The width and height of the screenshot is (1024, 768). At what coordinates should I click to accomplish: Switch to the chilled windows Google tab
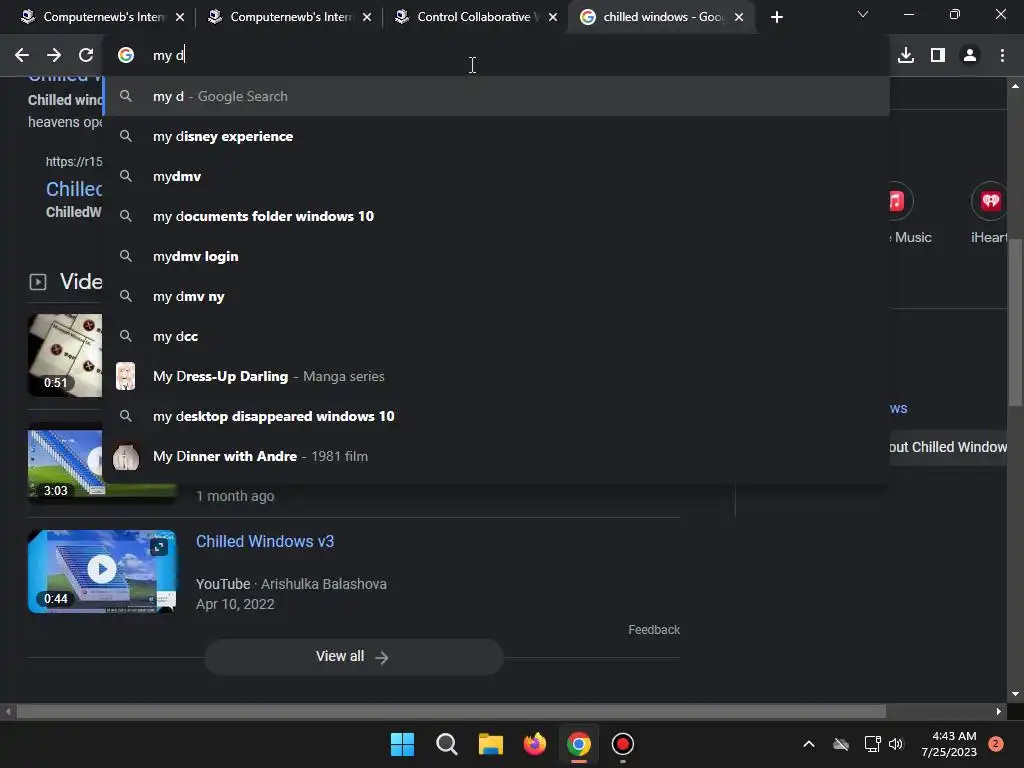(x=662, y=18)
